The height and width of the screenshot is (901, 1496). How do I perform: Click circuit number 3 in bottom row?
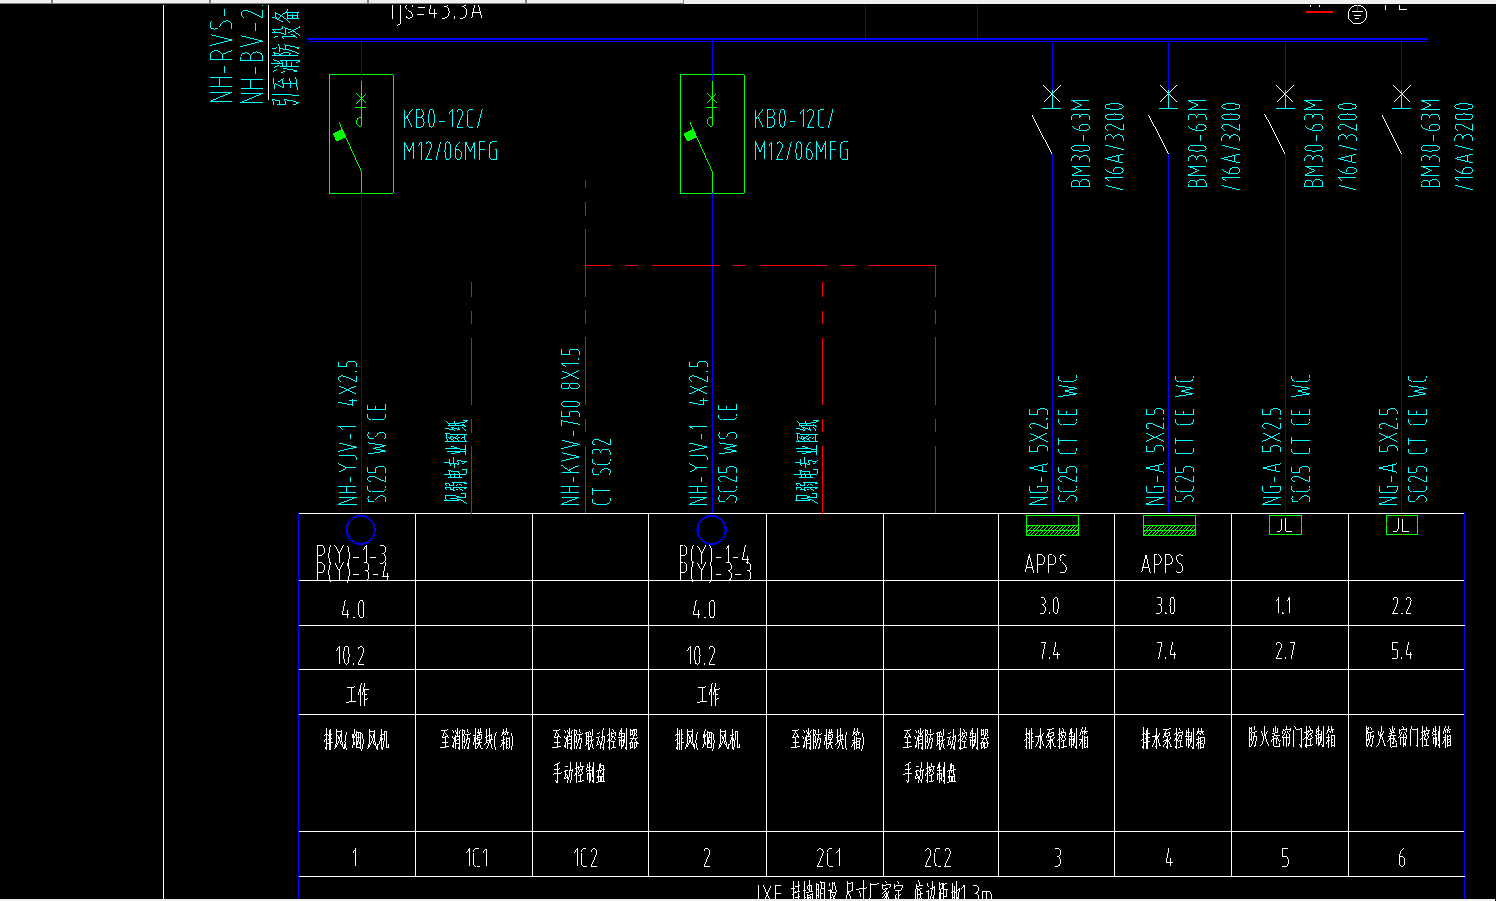tap(1057, 858)
